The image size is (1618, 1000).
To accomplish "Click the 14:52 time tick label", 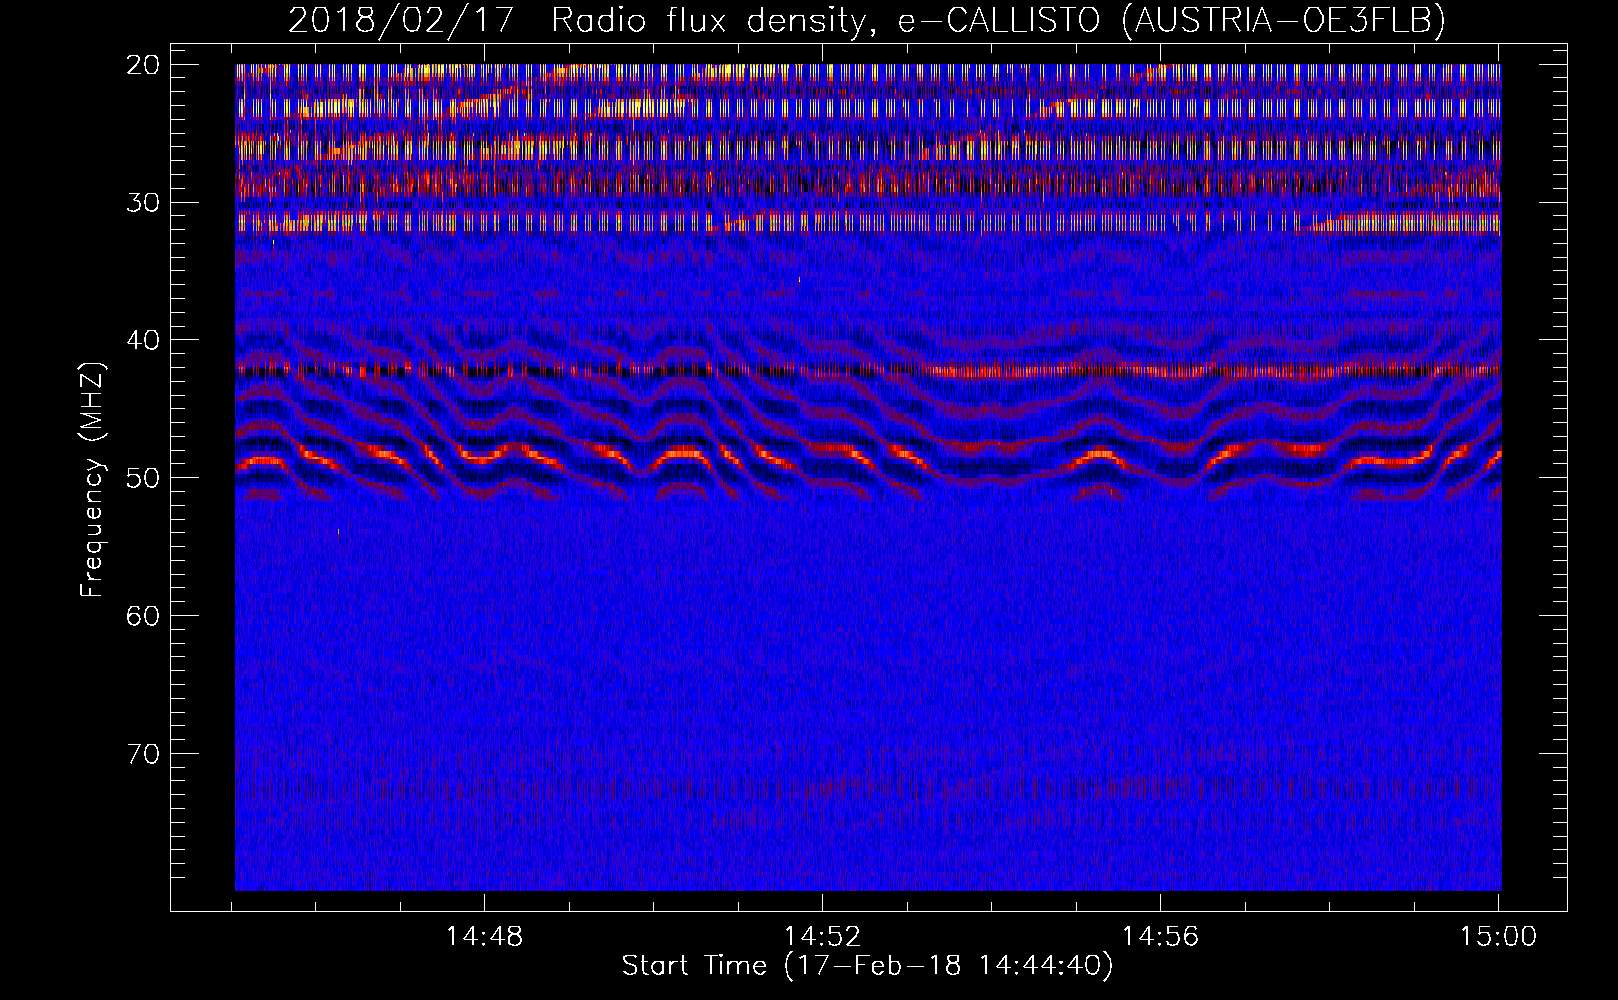I will (822, 937).
